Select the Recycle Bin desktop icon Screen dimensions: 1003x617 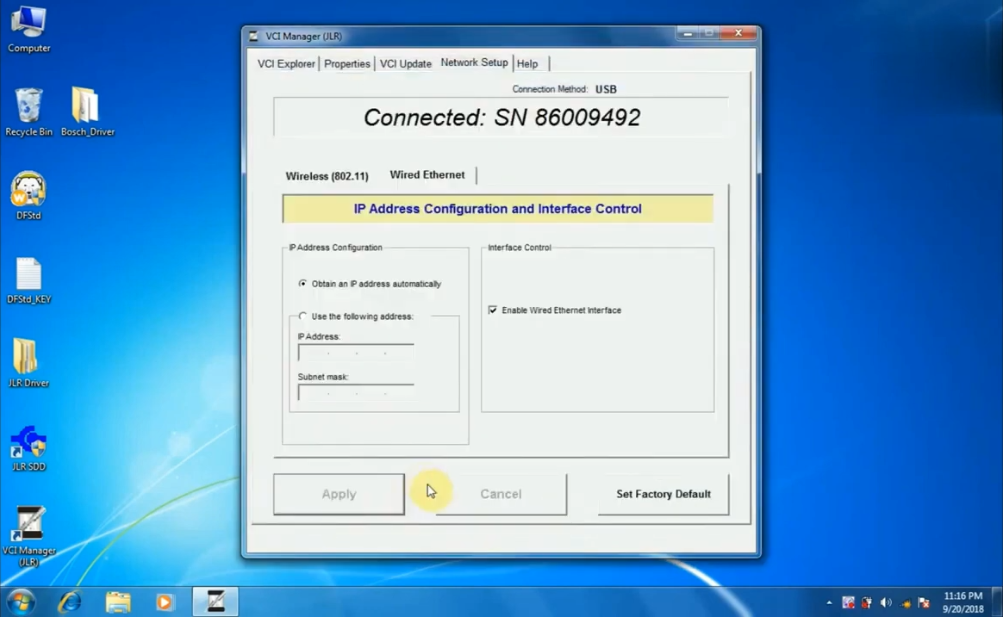tap(29, 113)
